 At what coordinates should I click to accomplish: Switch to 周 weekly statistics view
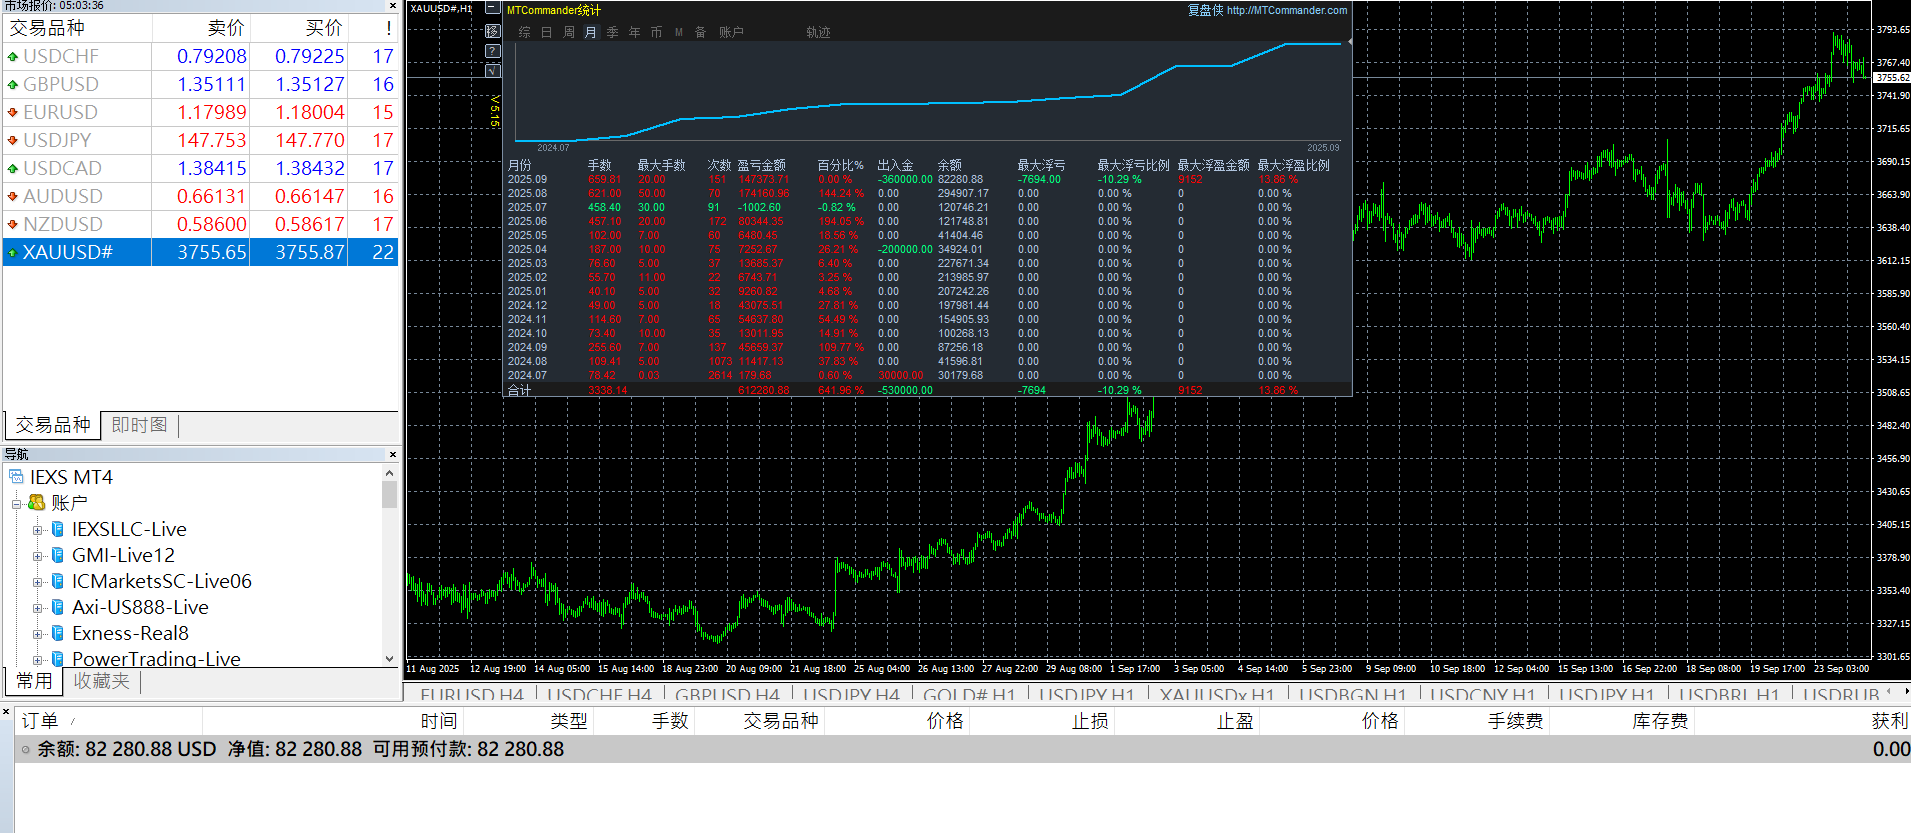(x=569, y=33)
